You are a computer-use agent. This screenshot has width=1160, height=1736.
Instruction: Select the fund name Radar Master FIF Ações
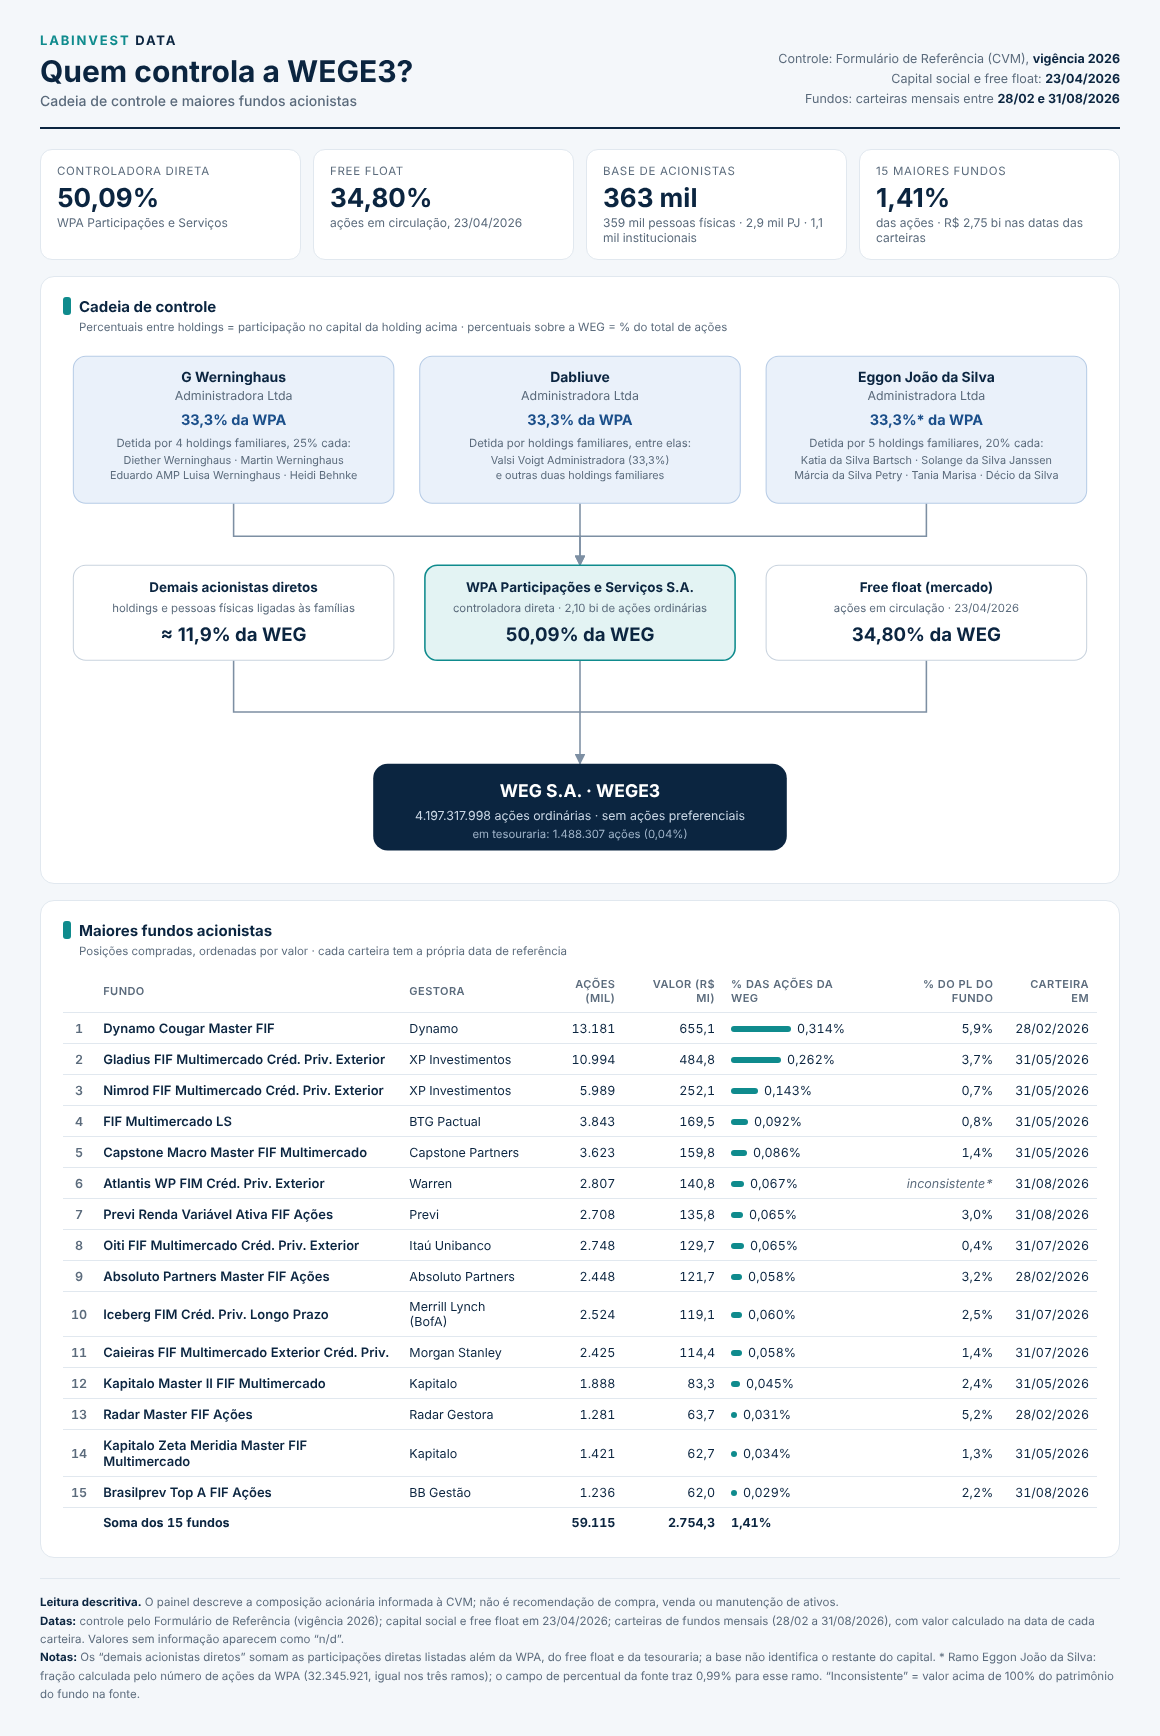pos(178,1414)
